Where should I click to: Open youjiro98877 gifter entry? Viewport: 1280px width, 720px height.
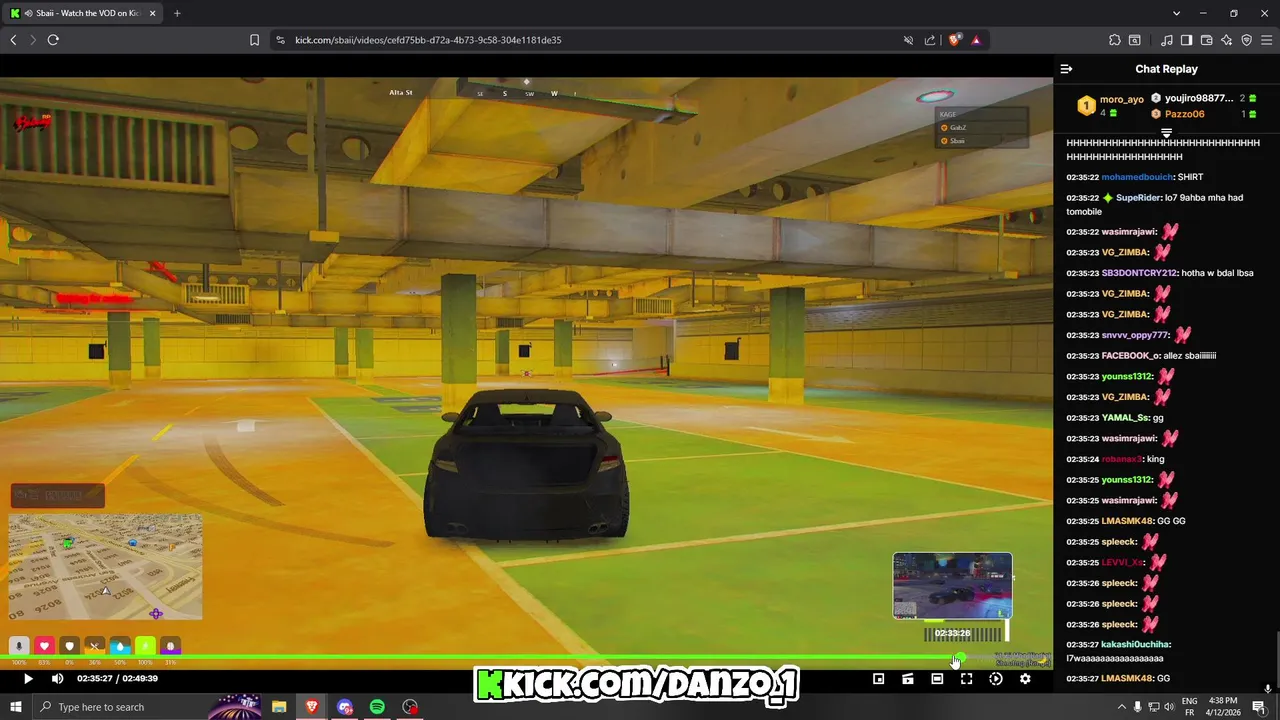click(1199, 98)
